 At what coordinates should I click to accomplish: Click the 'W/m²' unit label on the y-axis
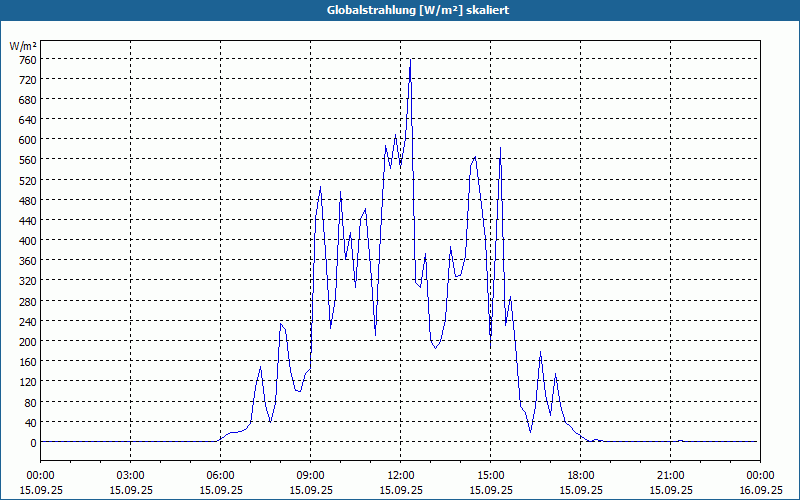coord(23,46)
